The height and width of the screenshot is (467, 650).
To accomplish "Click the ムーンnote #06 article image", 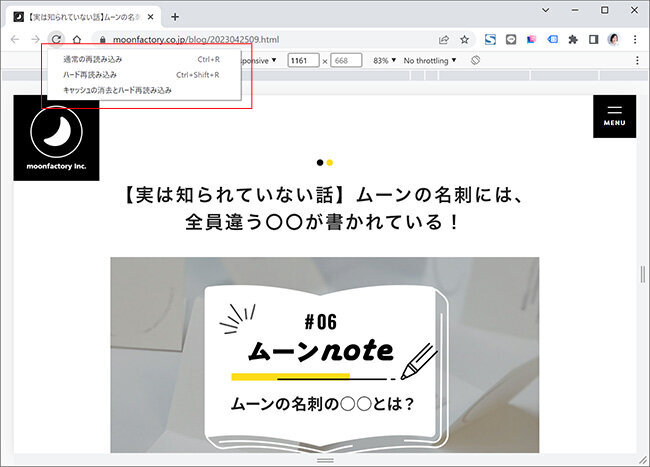I will pos(325,355).
